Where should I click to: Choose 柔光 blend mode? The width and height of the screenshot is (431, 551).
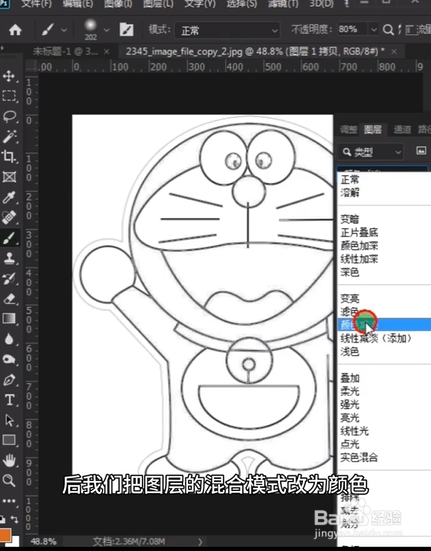[384, 391]
